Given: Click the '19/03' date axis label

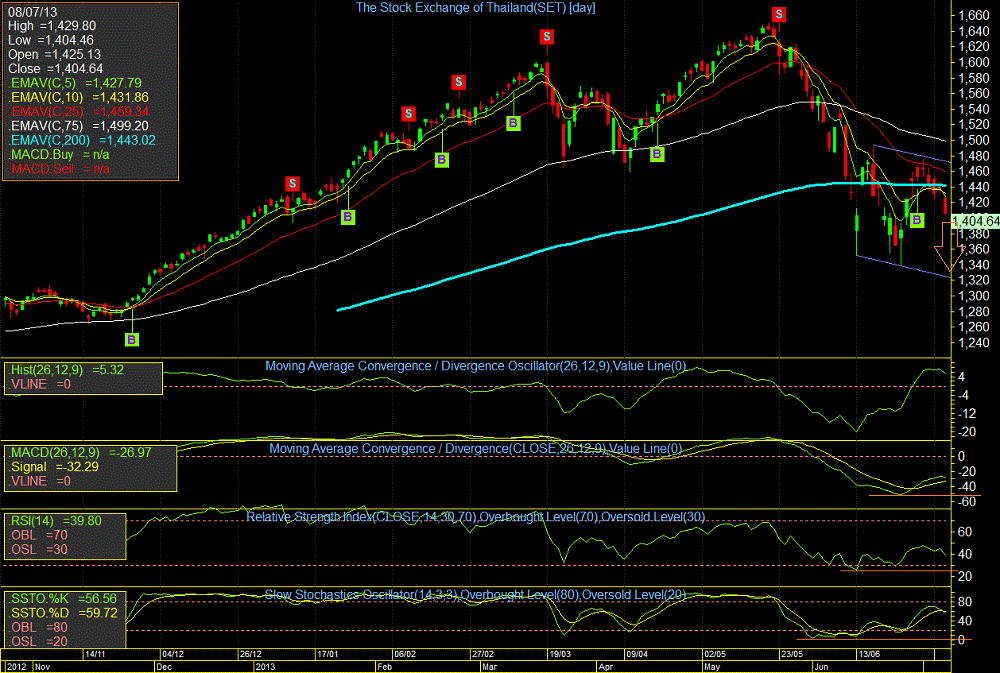Looking at the screenshot, I should tap(560, 655).
